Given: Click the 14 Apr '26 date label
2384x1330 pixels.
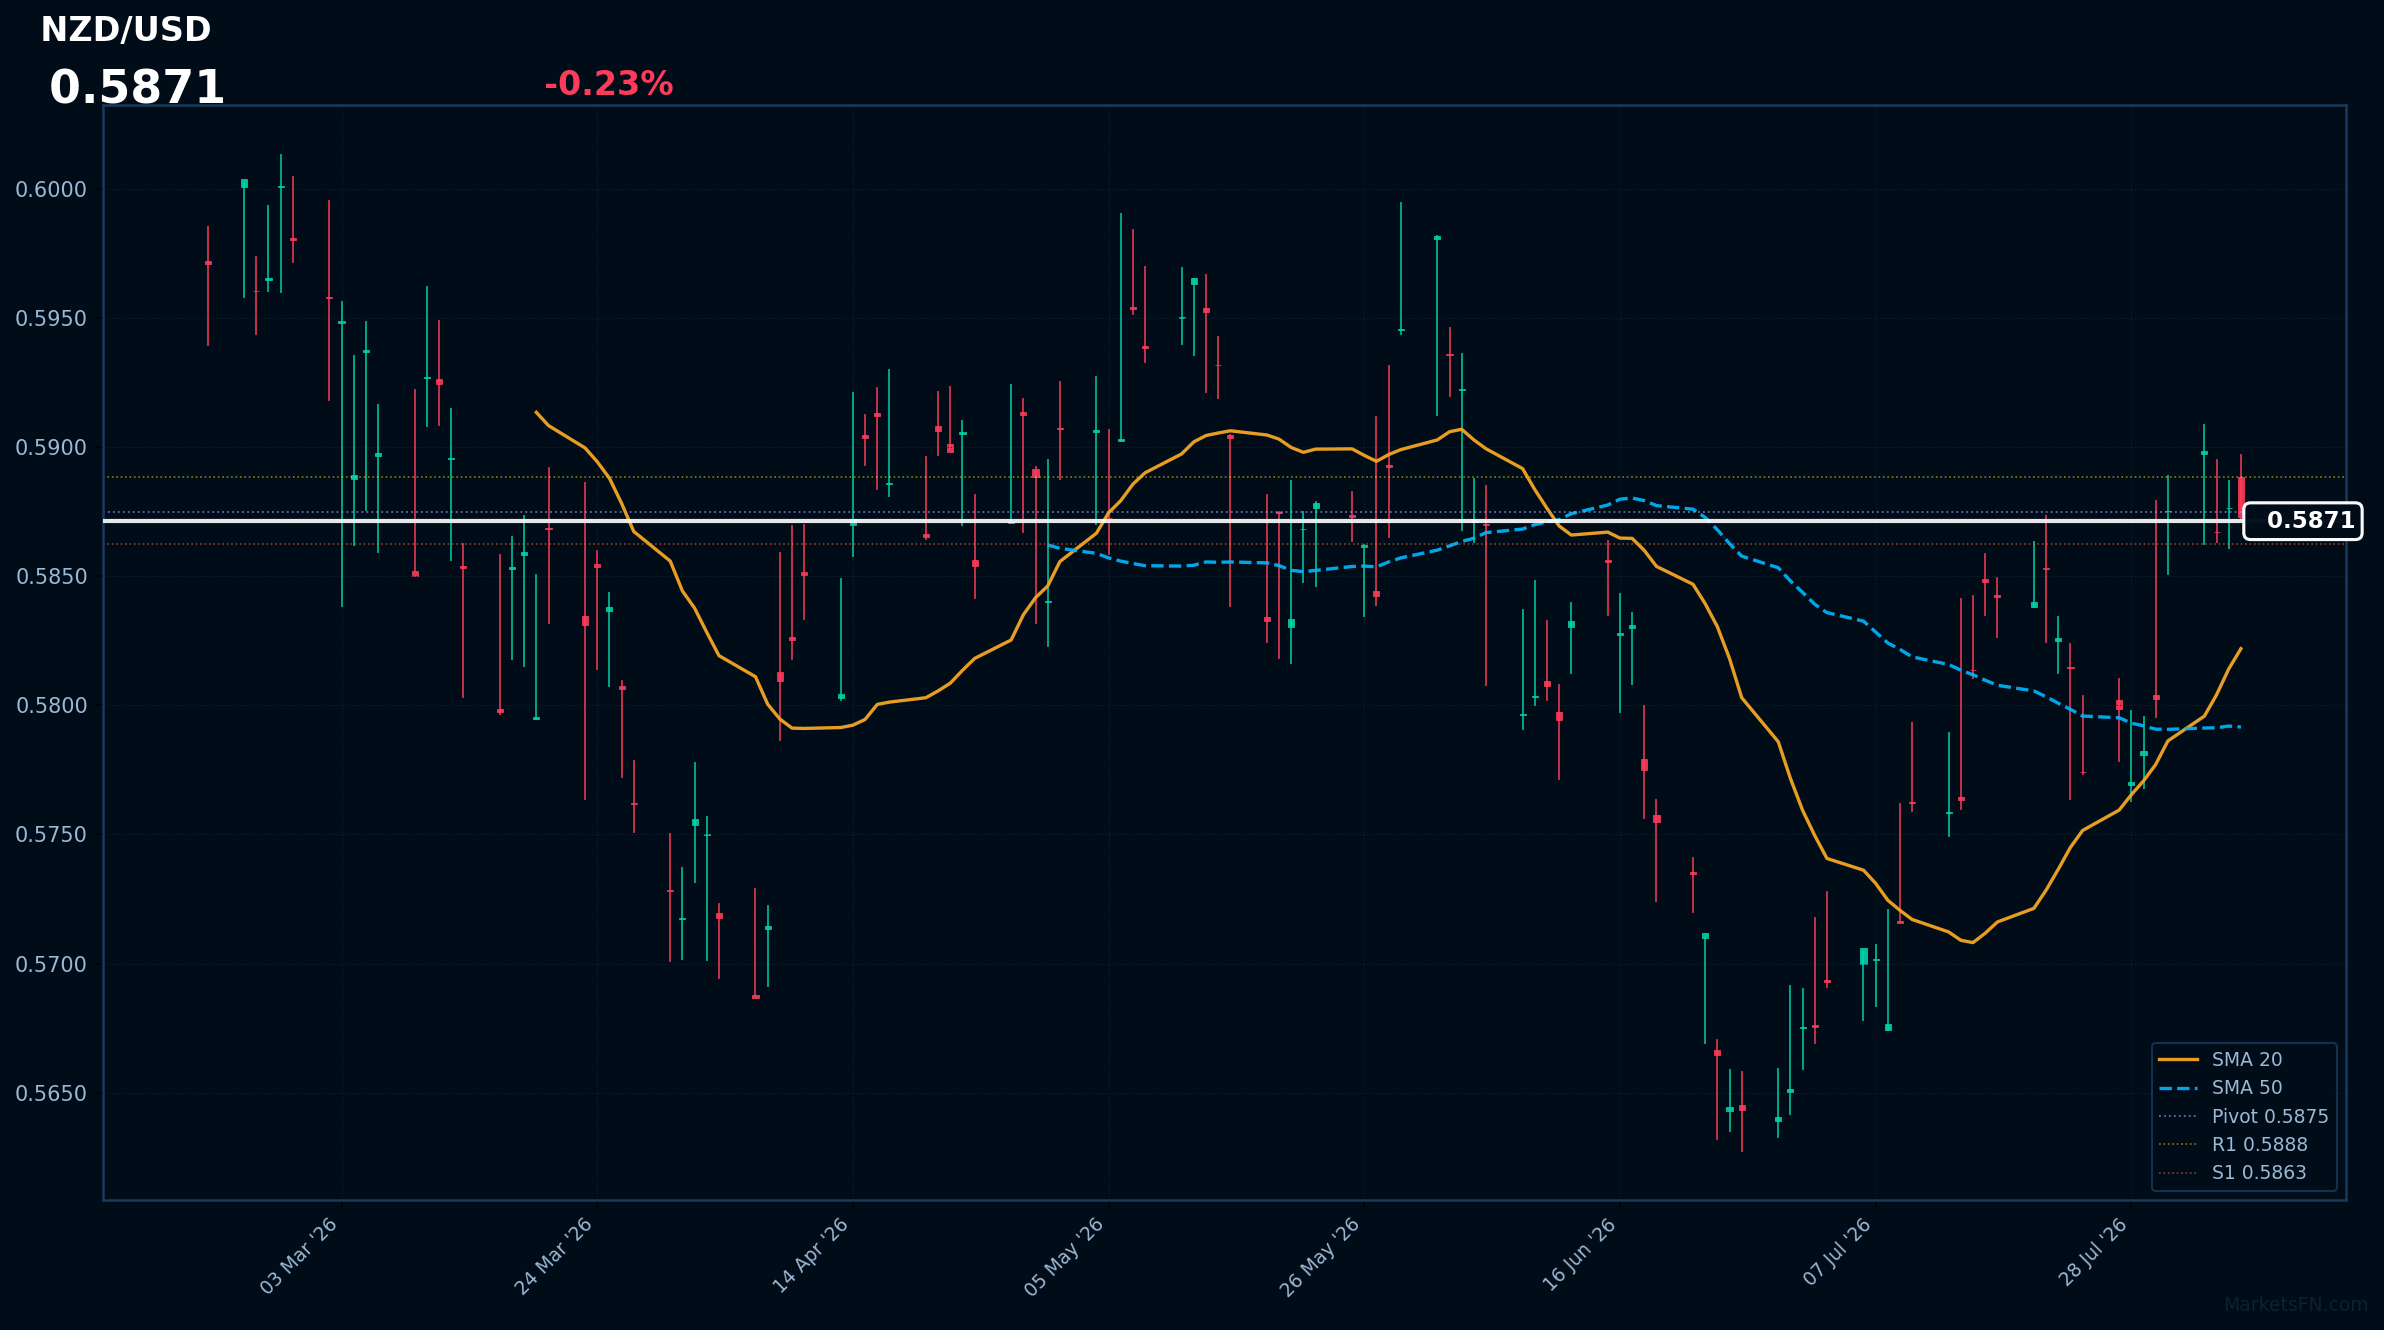Looking at the screenshot, I should tap(810, 1256).
